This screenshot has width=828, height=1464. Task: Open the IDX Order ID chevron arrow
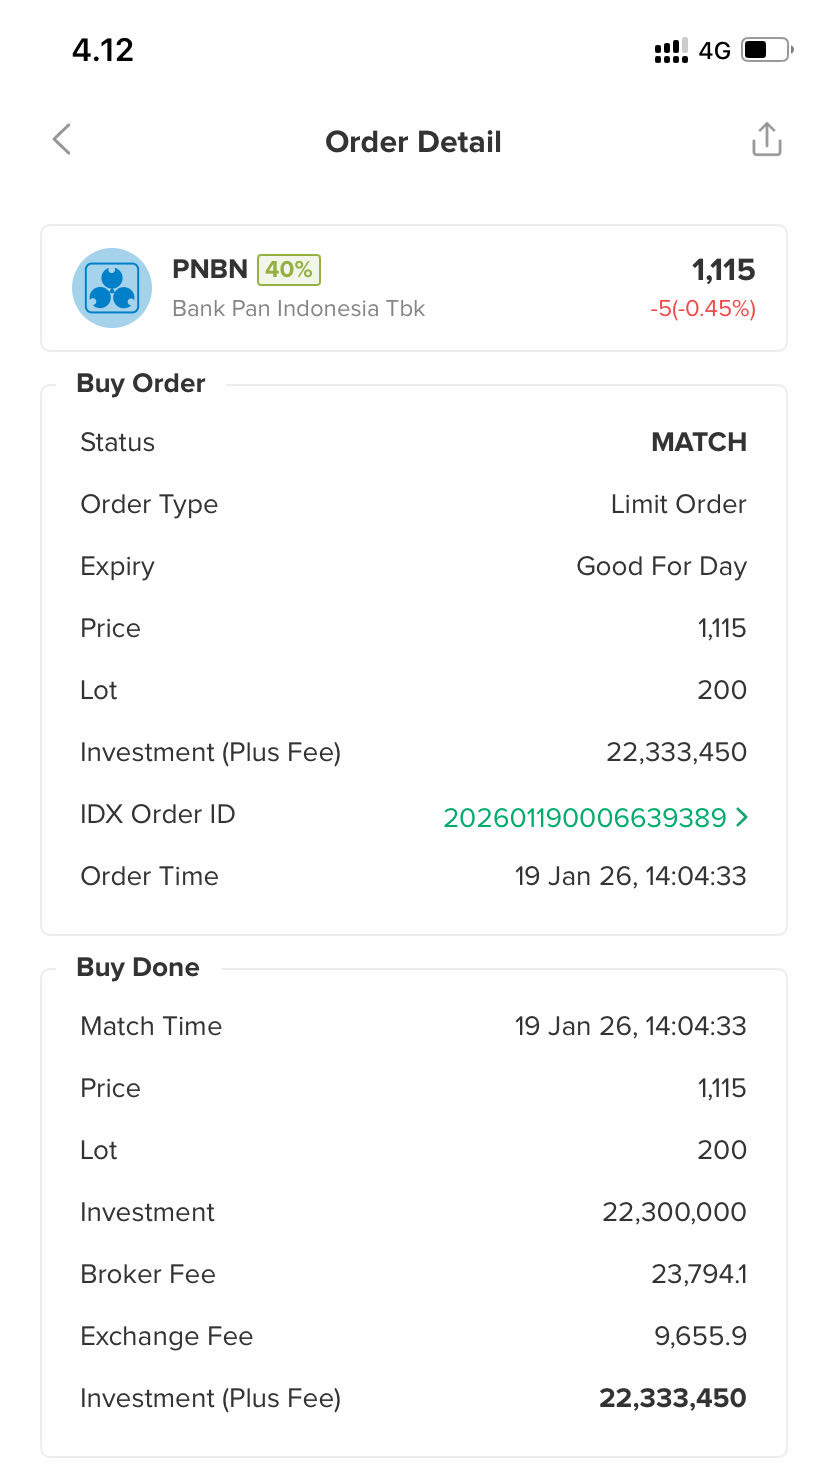tap(741, 818)
